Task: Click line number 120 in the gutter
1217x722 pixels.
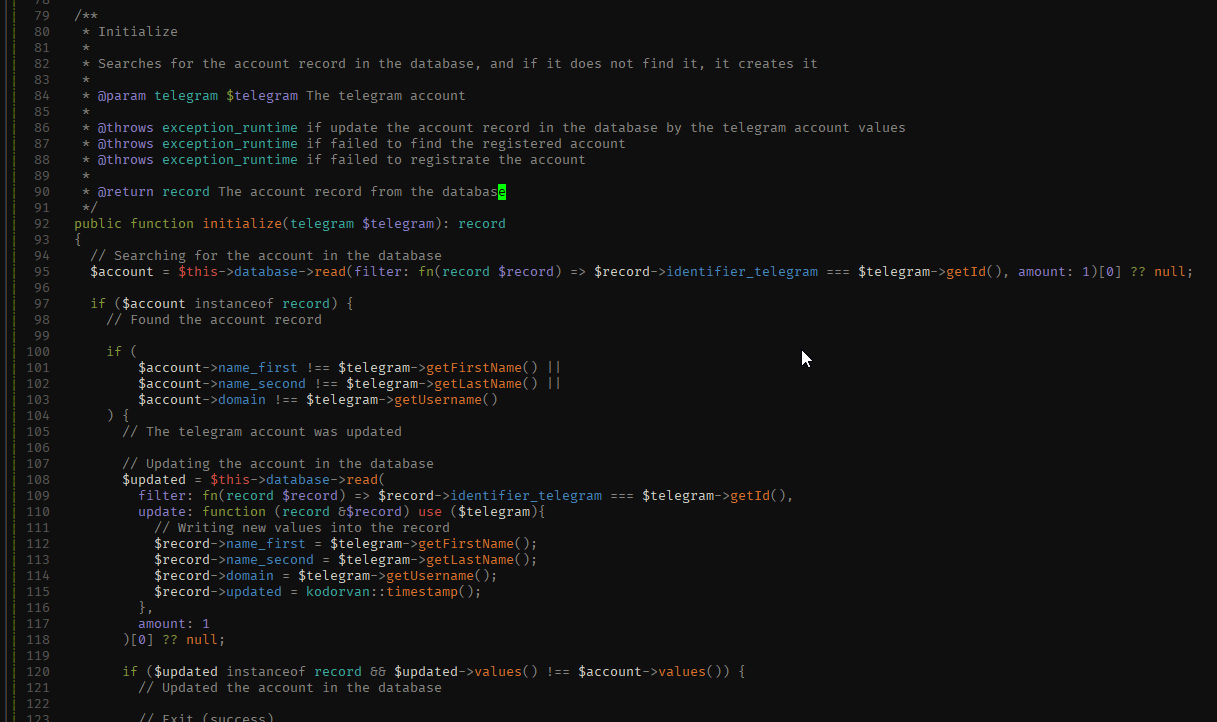Action: (37, 672)
